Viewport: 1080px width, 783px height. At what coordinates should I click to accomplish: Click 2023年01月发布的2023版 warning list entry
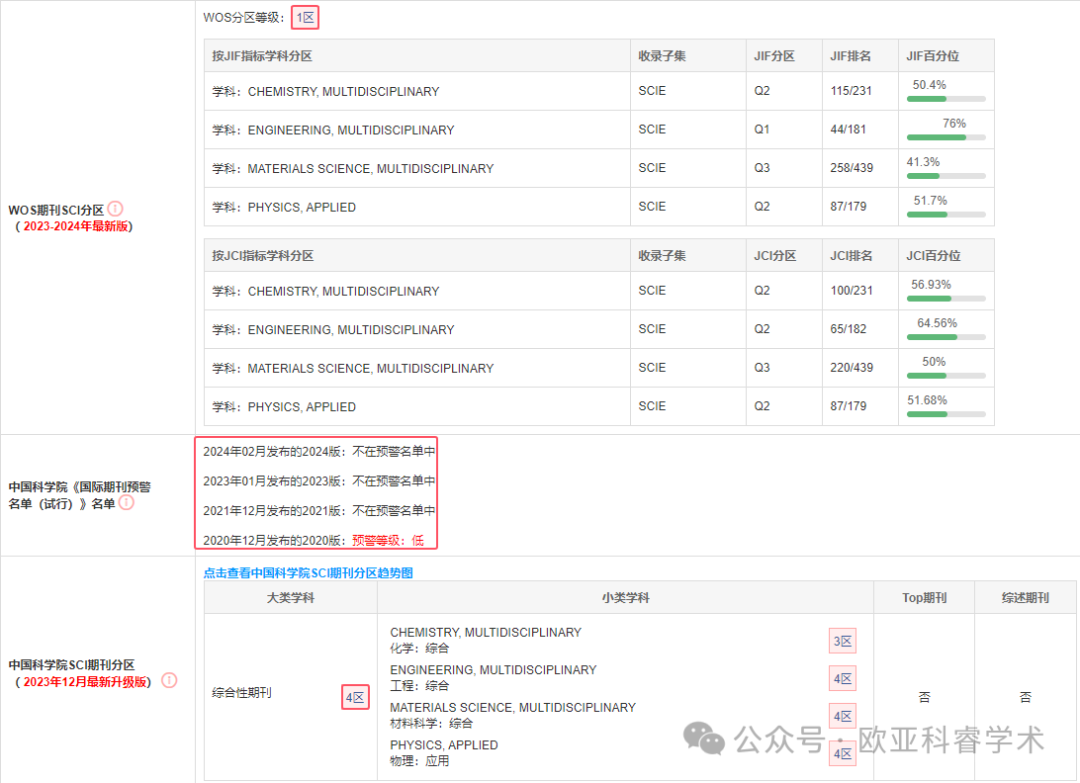tap(319, 481)
